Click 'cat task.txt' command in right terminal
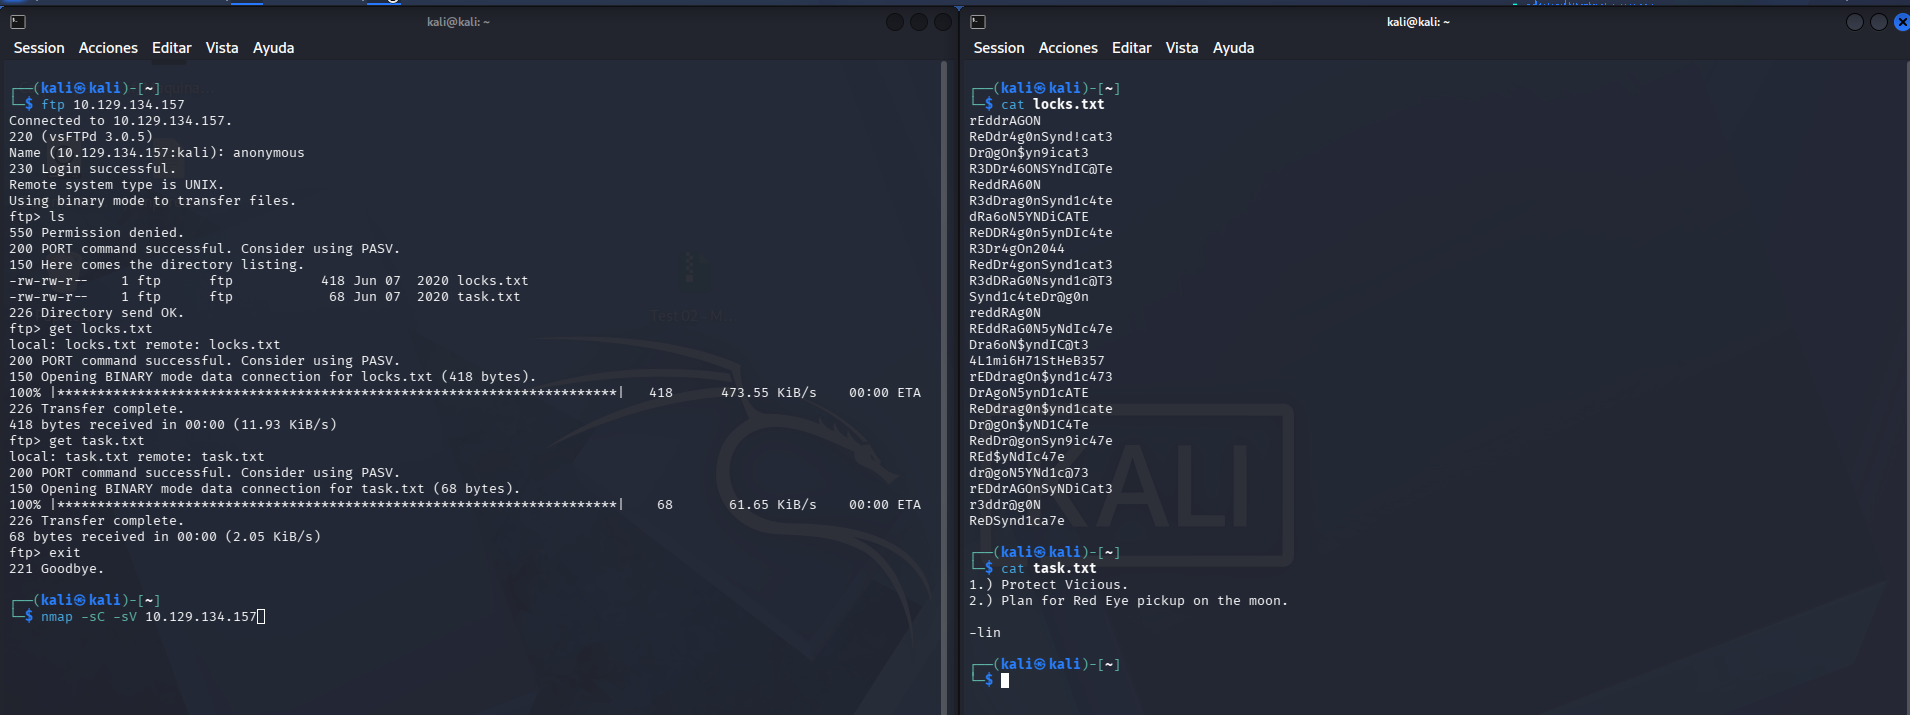Viewport: 1910px width, 715px height. tap(1049, 569)
